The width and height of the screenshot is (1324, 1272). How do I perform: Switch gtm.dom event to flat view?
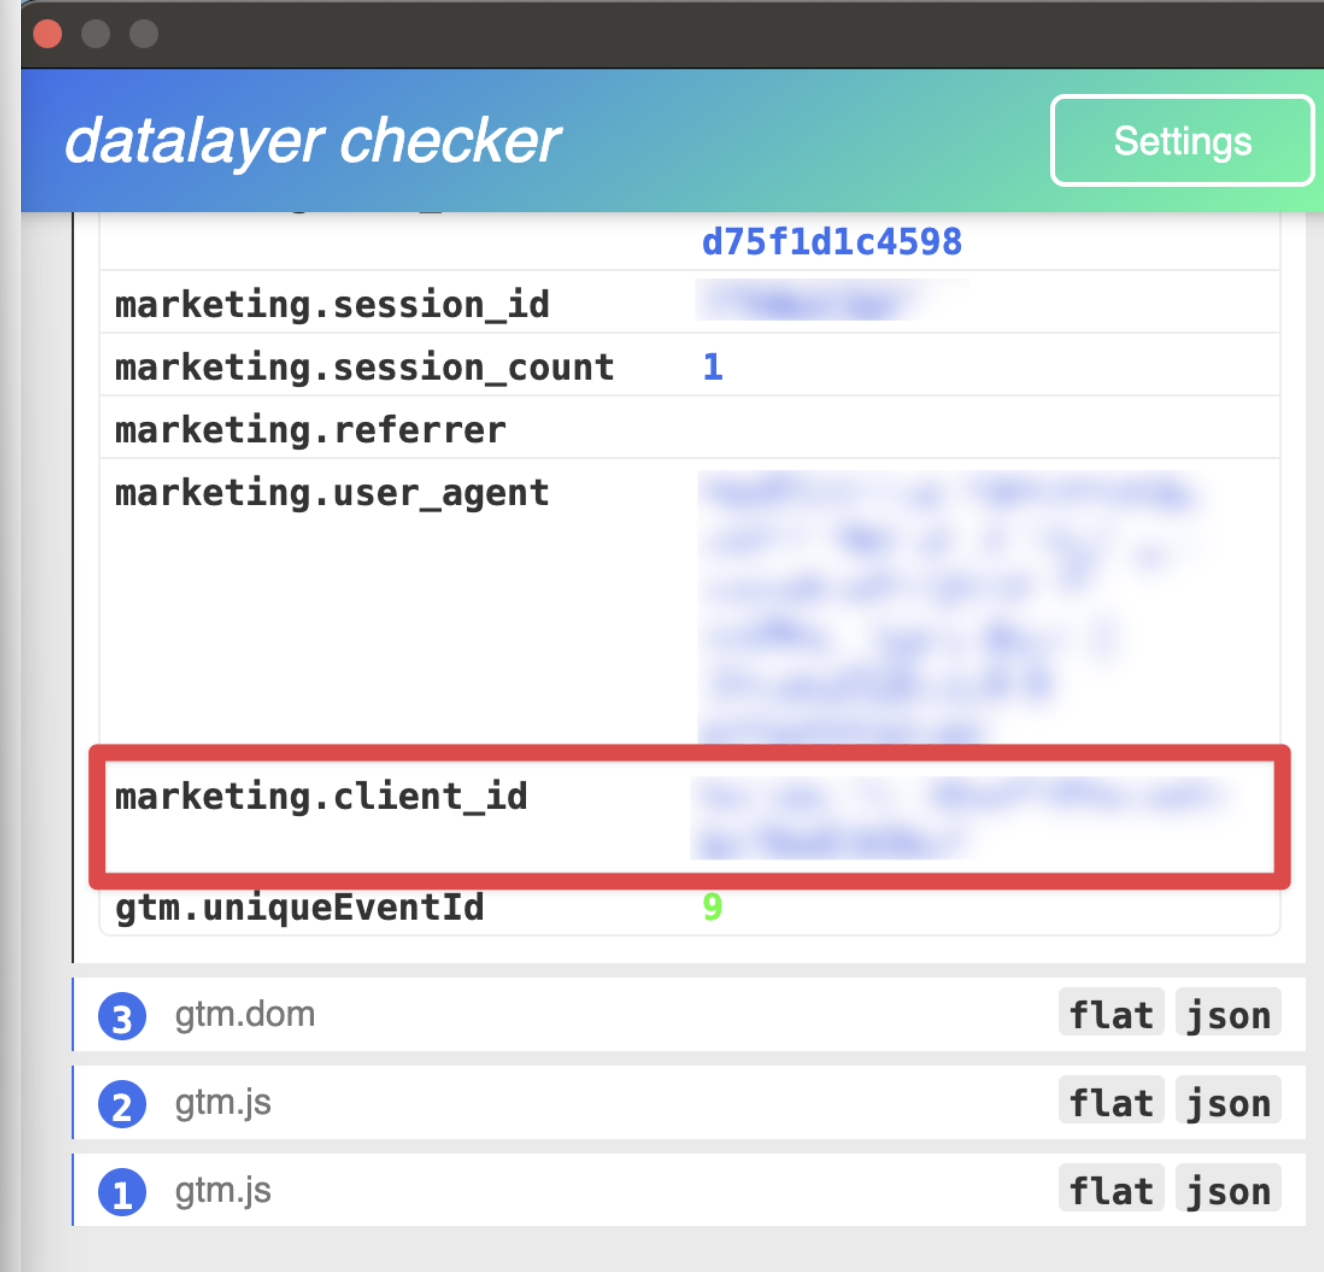tap(1110, 1015)
